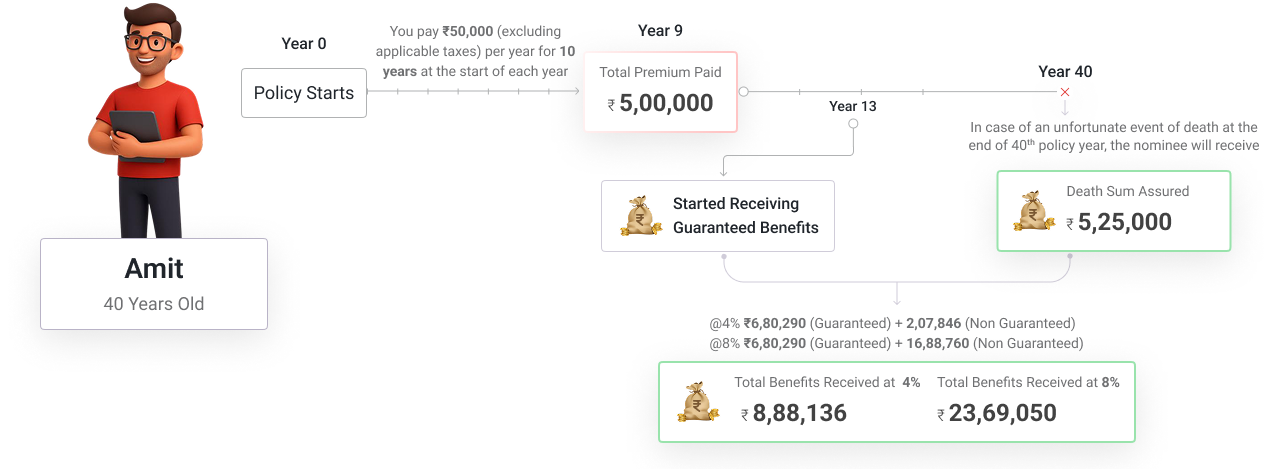Click the Policy Starts box
This screenshot has height=469, width=1272.
pyautogui.click(x=304, y=93)
